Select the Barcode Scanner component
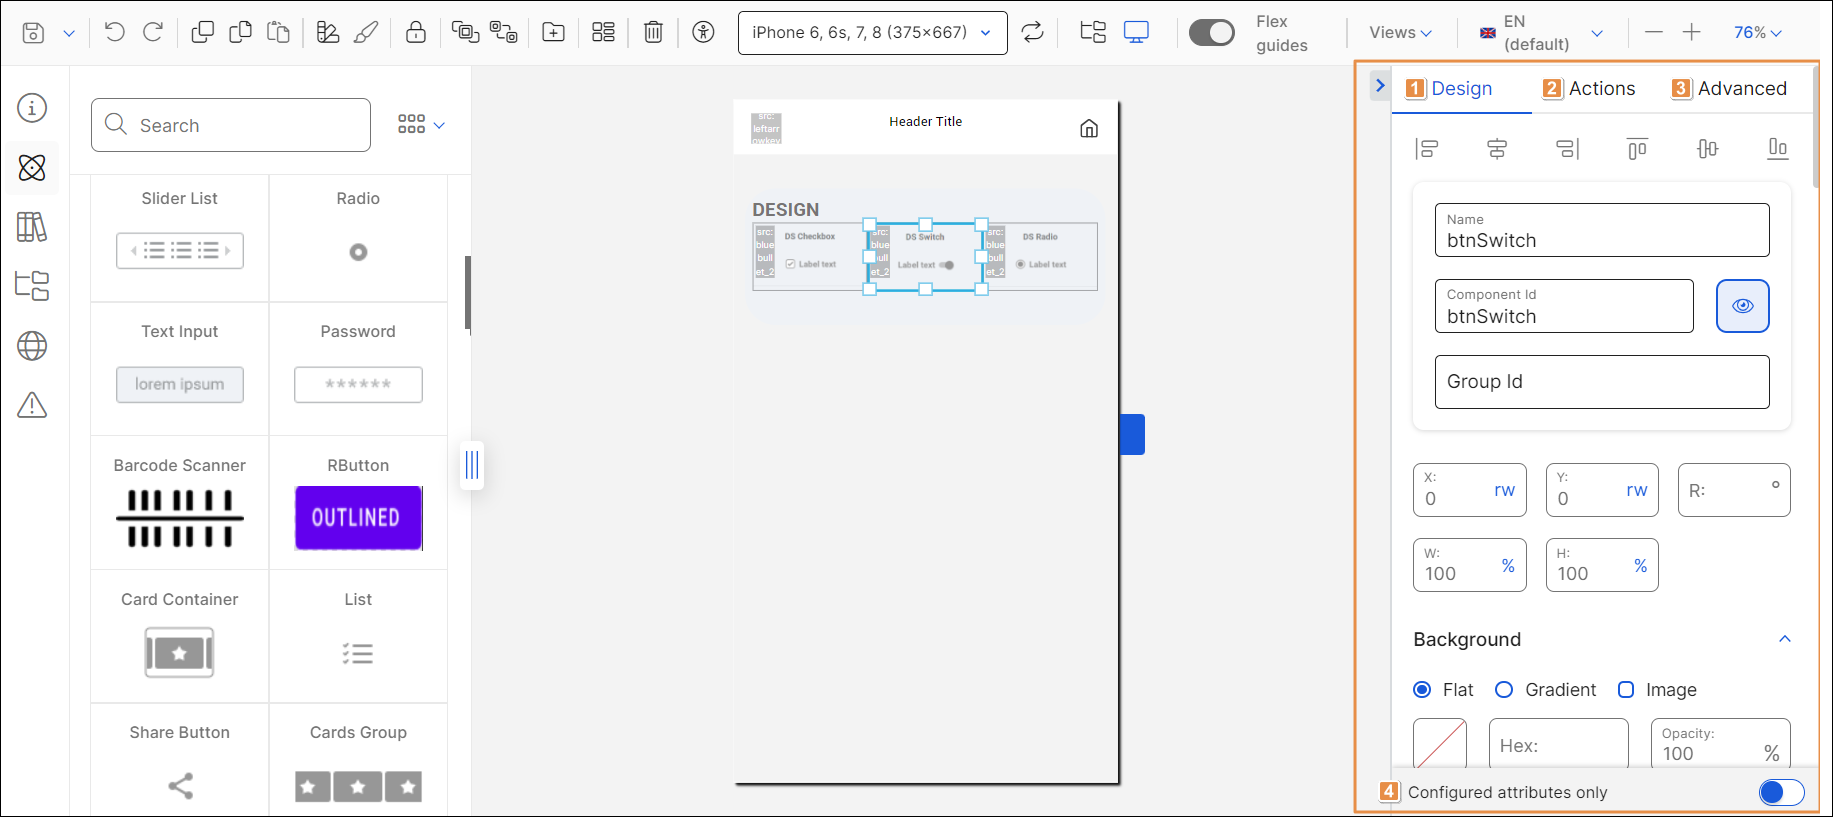1833x817 pixels. point(180,503)
